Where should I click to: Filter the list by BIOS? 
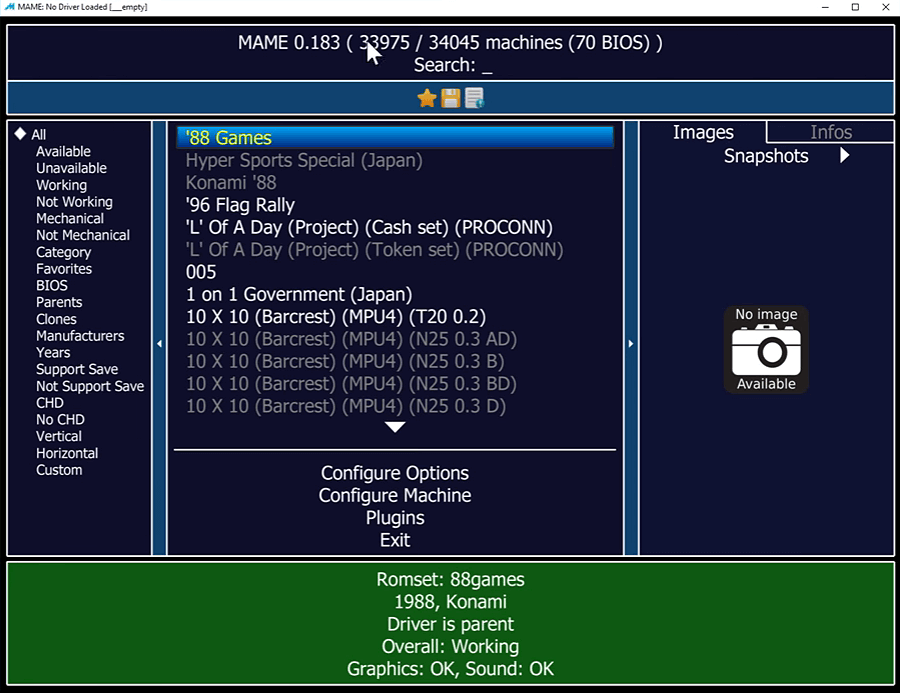point(52,285)
